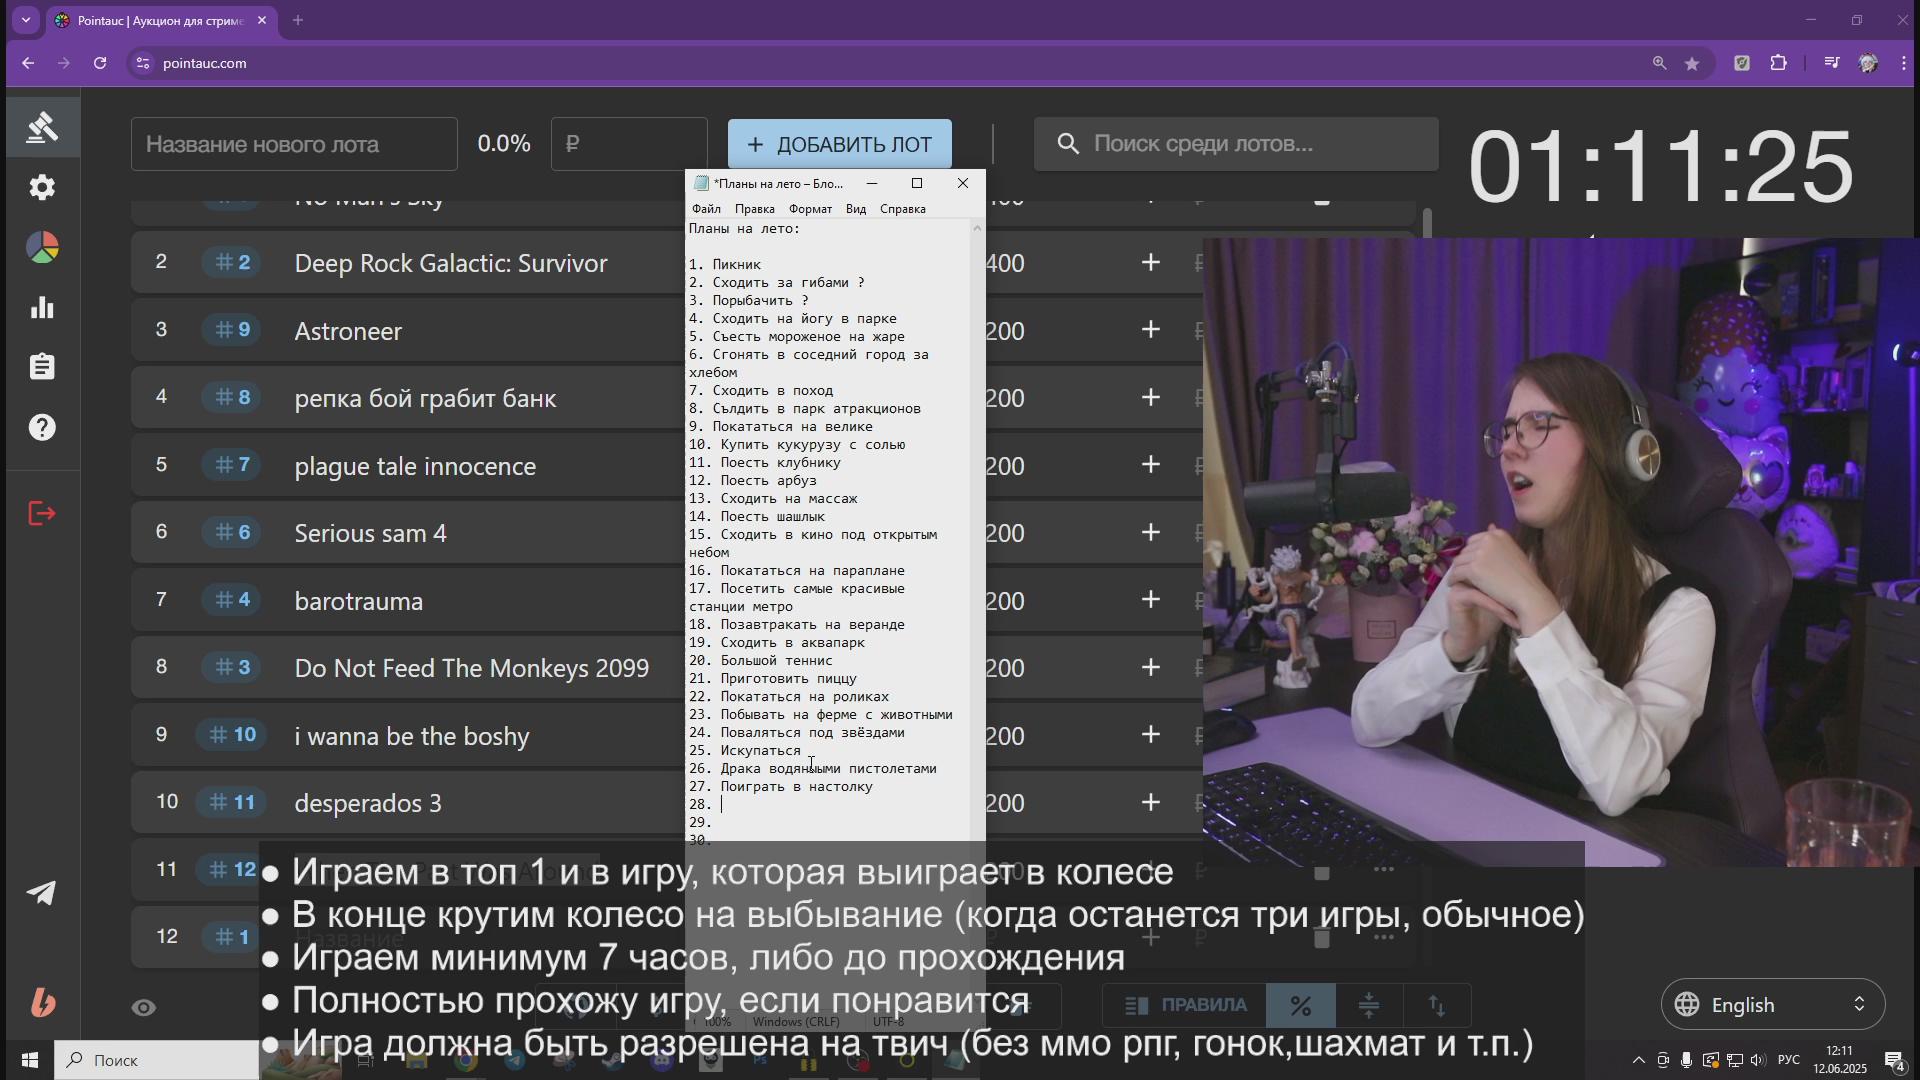
Task: Click ДОБАВИТЬ ЛОТ button
Action: point(839,144)
